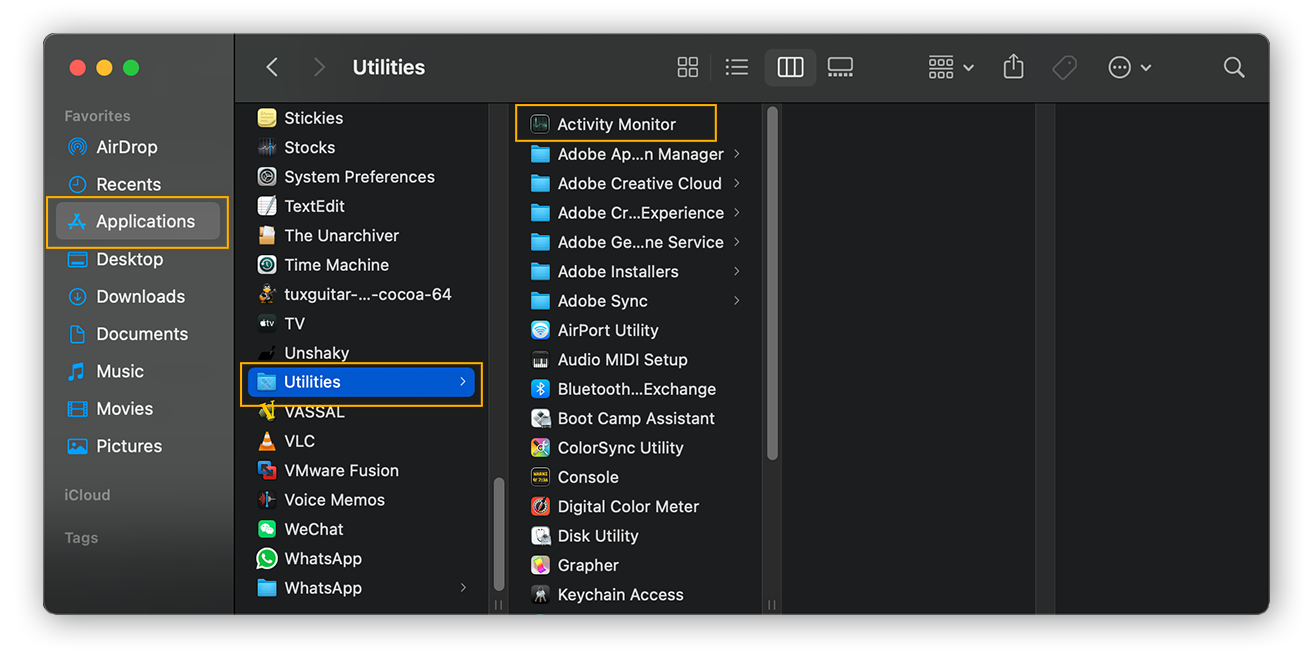The height and width of the screenshot is (651, 1312).
Task: Select the TextEdit app icon
Action: click(267, 206)
